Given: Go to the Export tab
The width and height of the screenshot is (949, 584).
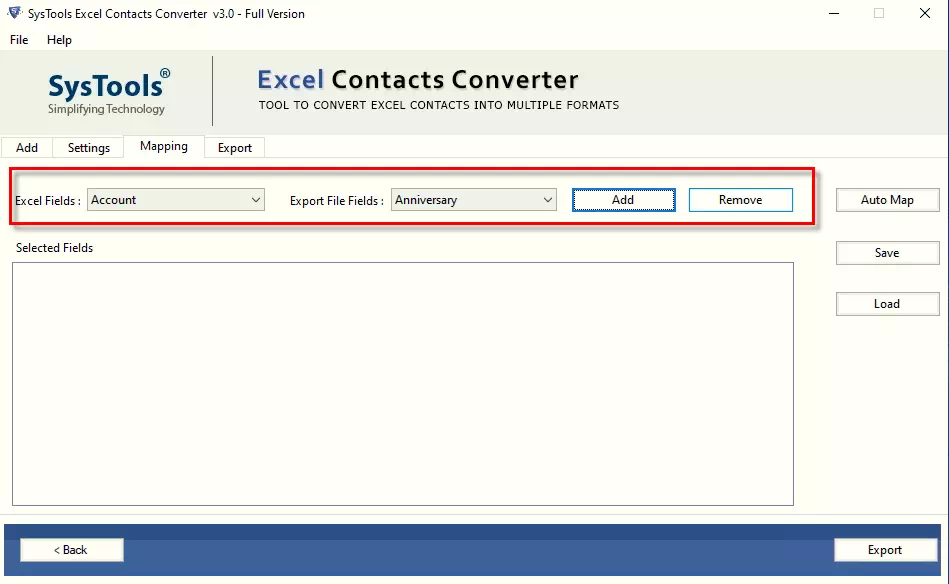Looking at the screenshot, I should pos(235,148).
